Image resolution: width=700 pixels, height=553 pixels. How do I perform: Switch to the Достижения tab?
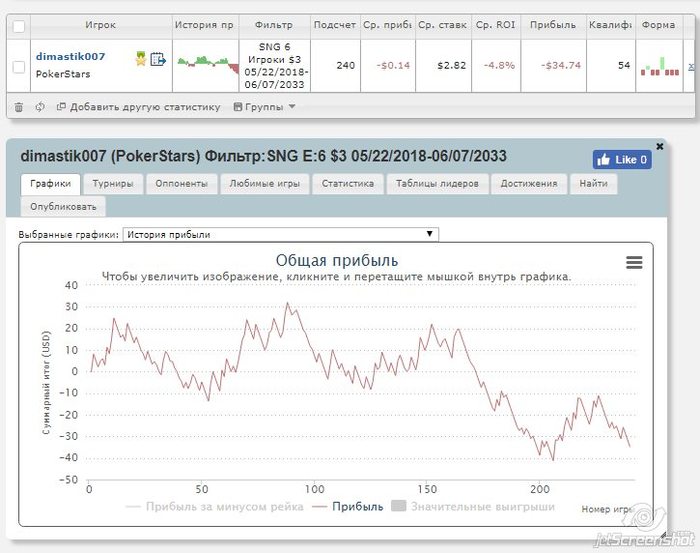(x=529, y=184)
